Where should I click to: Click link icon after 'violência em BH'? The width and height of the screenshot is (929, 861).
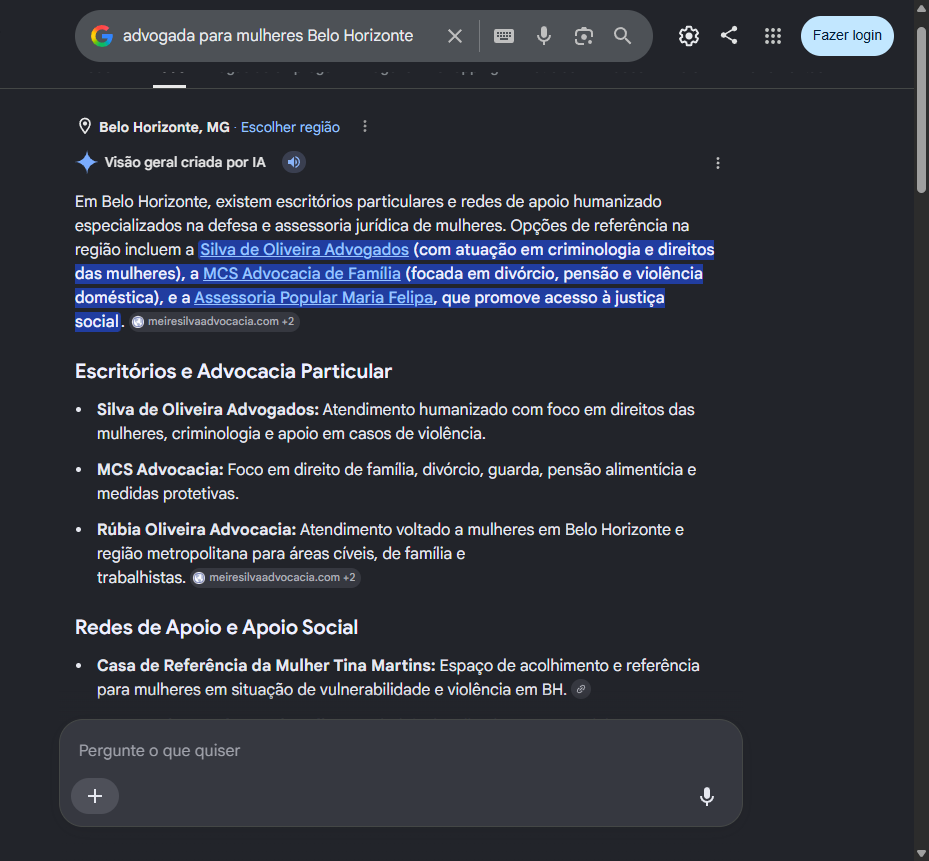coord(581,689)
